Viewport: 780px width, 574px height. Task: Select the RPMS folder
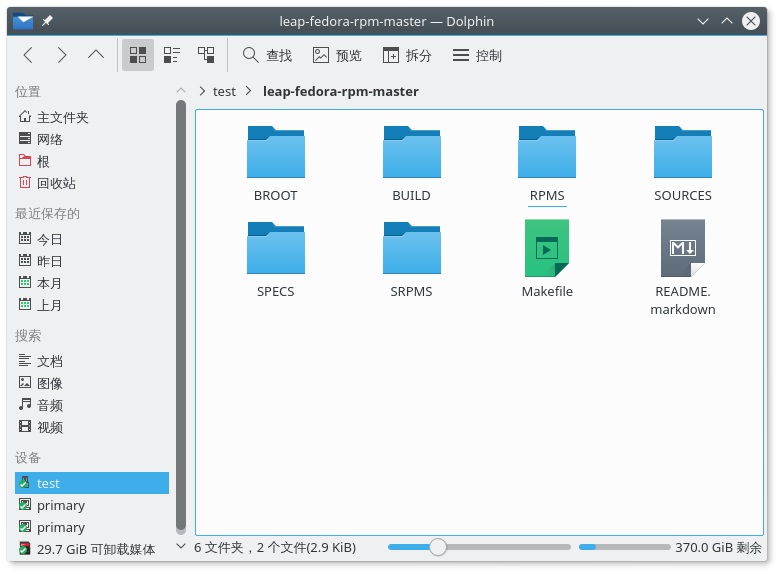547,164
